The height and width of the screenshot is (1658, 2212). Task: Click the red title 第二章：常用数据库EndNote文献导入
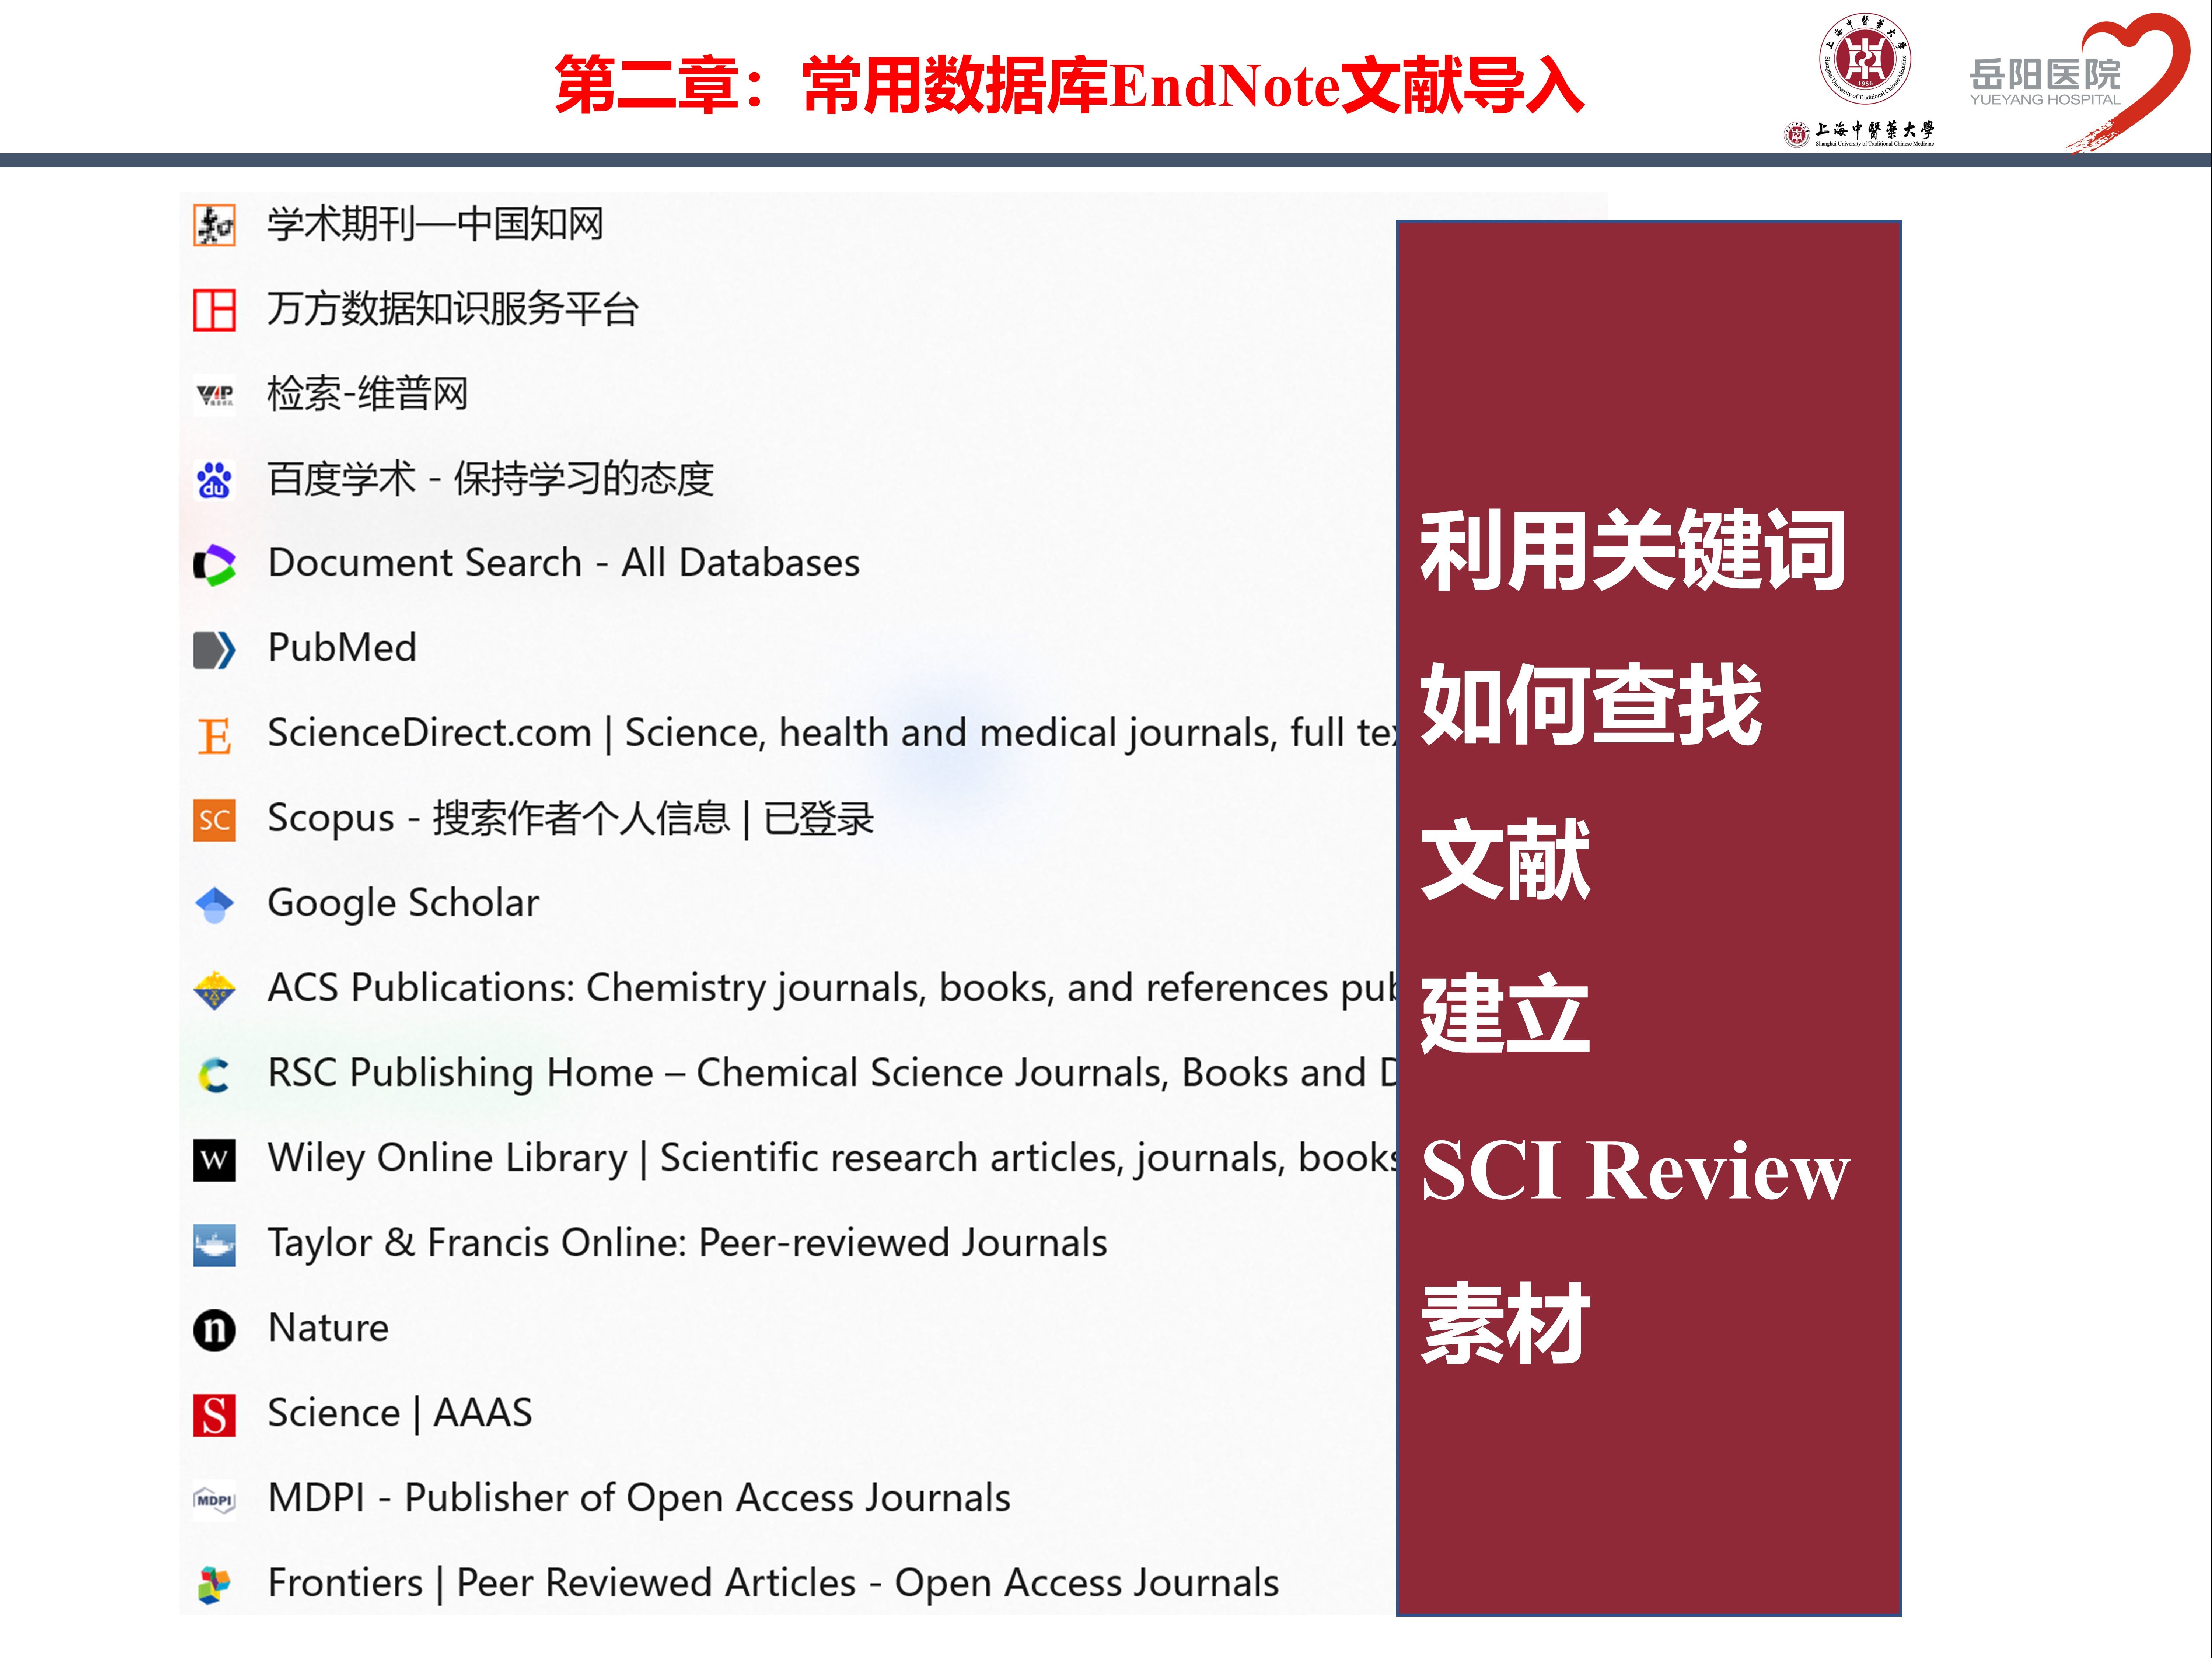(x=1069, y=86)
